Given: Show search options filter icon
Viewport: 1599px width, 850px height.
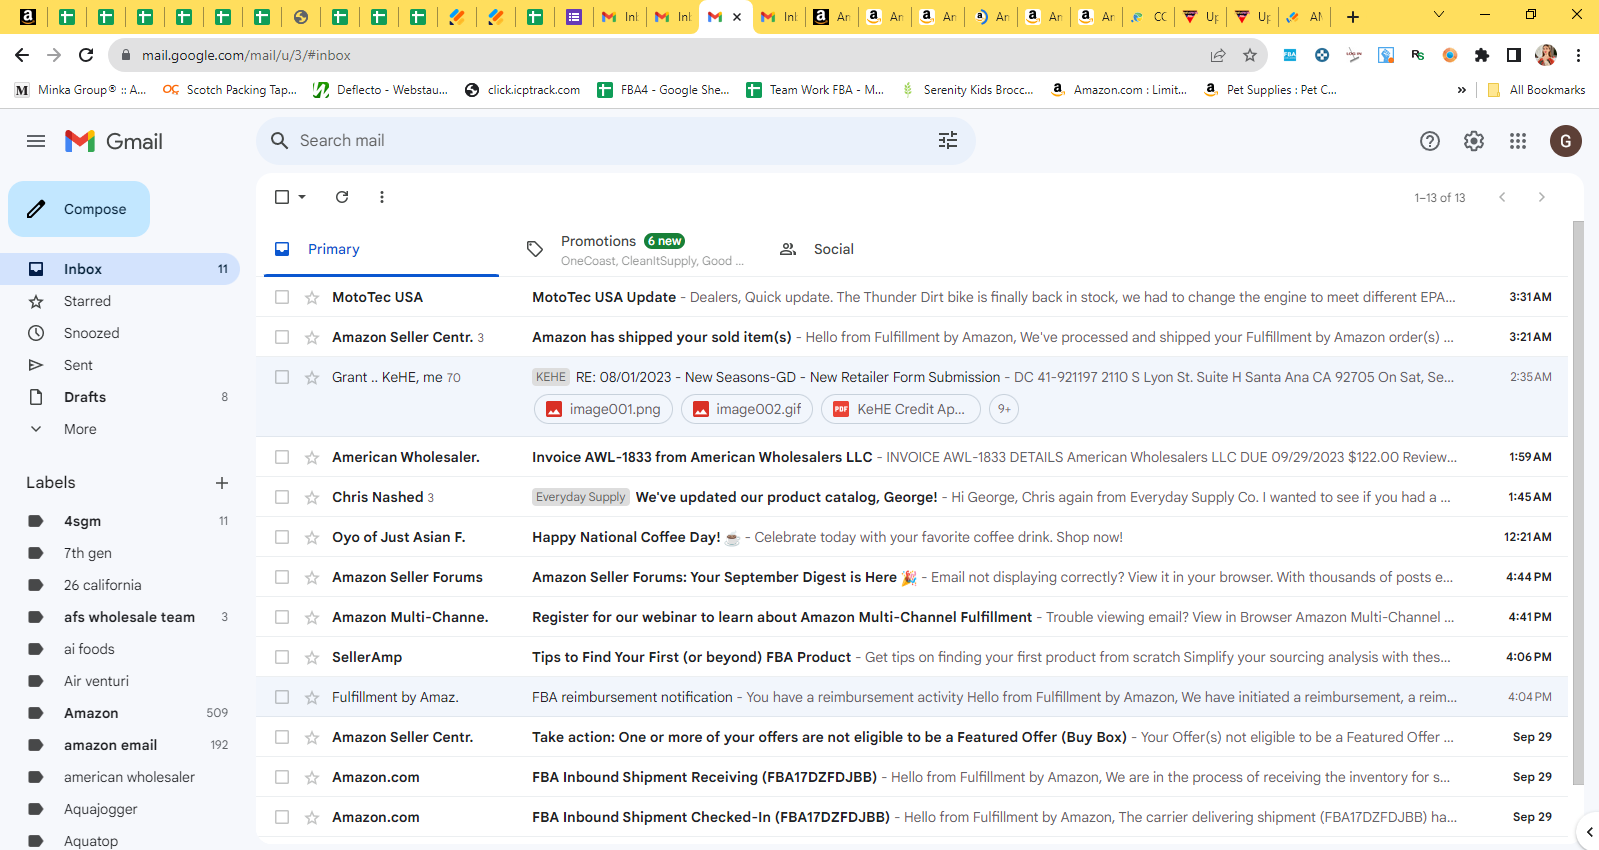Looking at the screenshot, I should (x=948, y=141).
